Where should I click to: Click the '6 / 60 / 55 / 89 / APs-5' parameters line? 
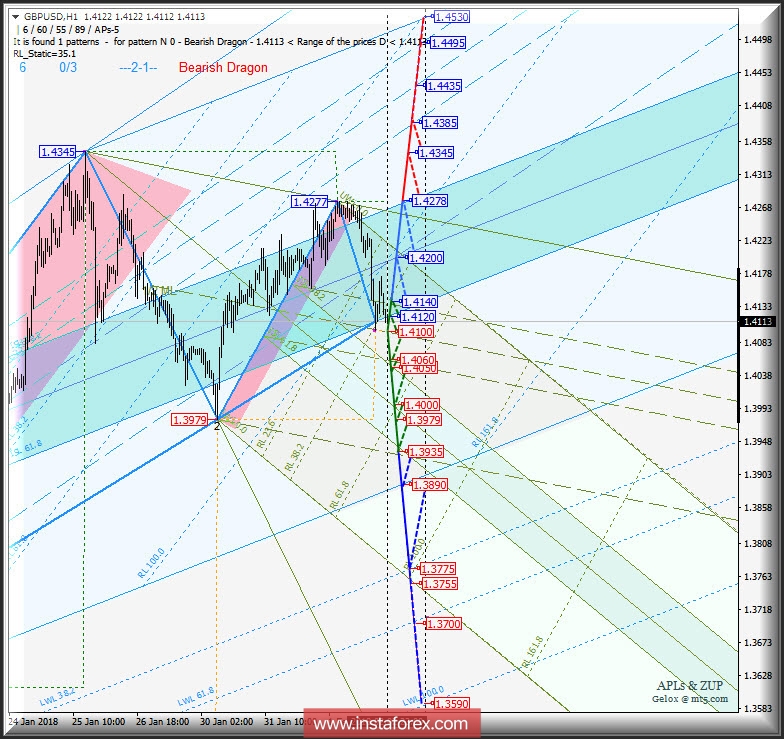coord(70,30)
